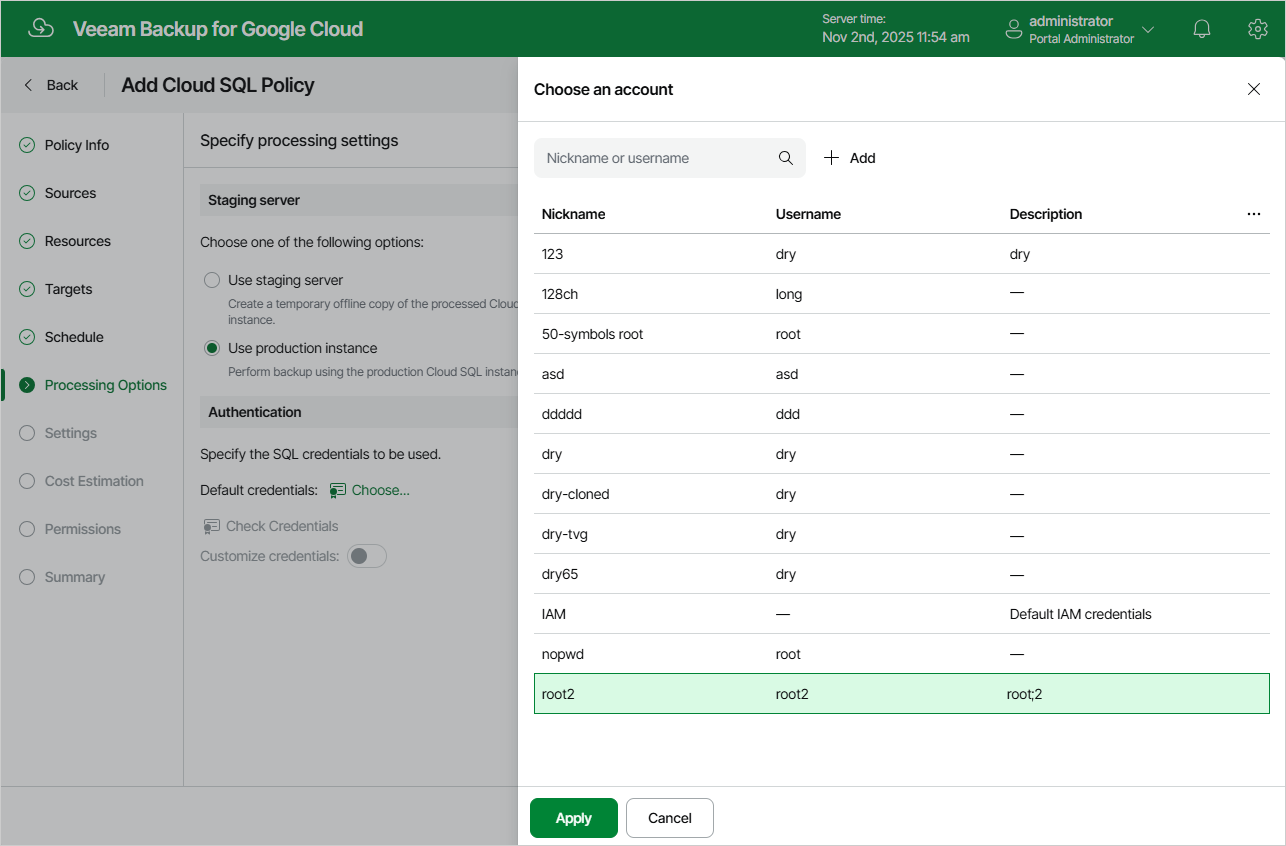
Task: Click the Resources completed checkmark icon
Action: click(27, 241)
